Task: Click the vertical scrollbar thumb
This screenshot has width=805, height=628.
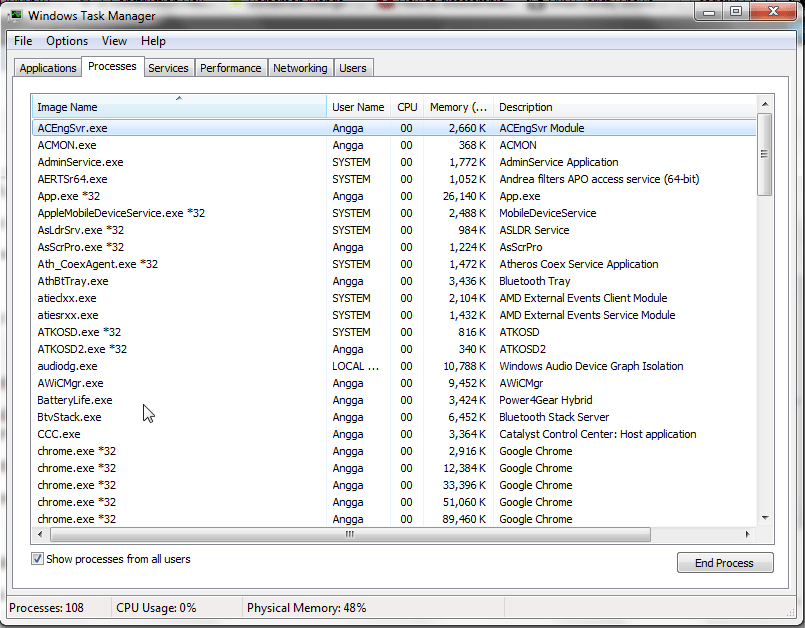Action: pos(765,154)
